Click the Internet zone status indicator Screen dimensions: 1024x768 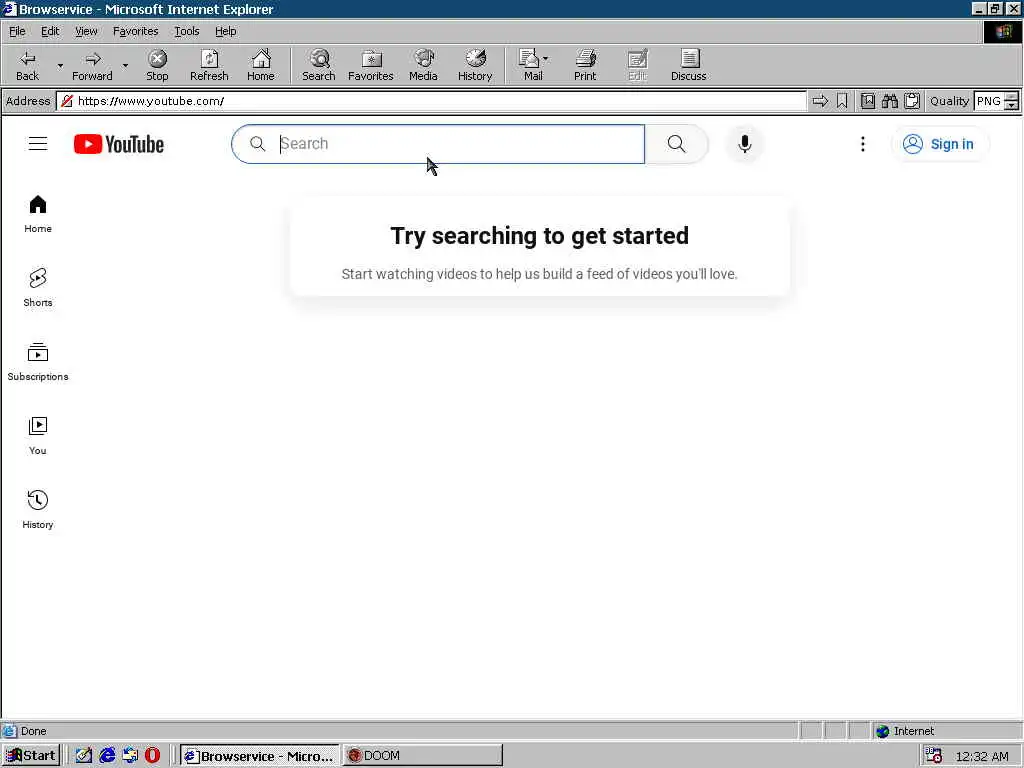click(904, 731)
